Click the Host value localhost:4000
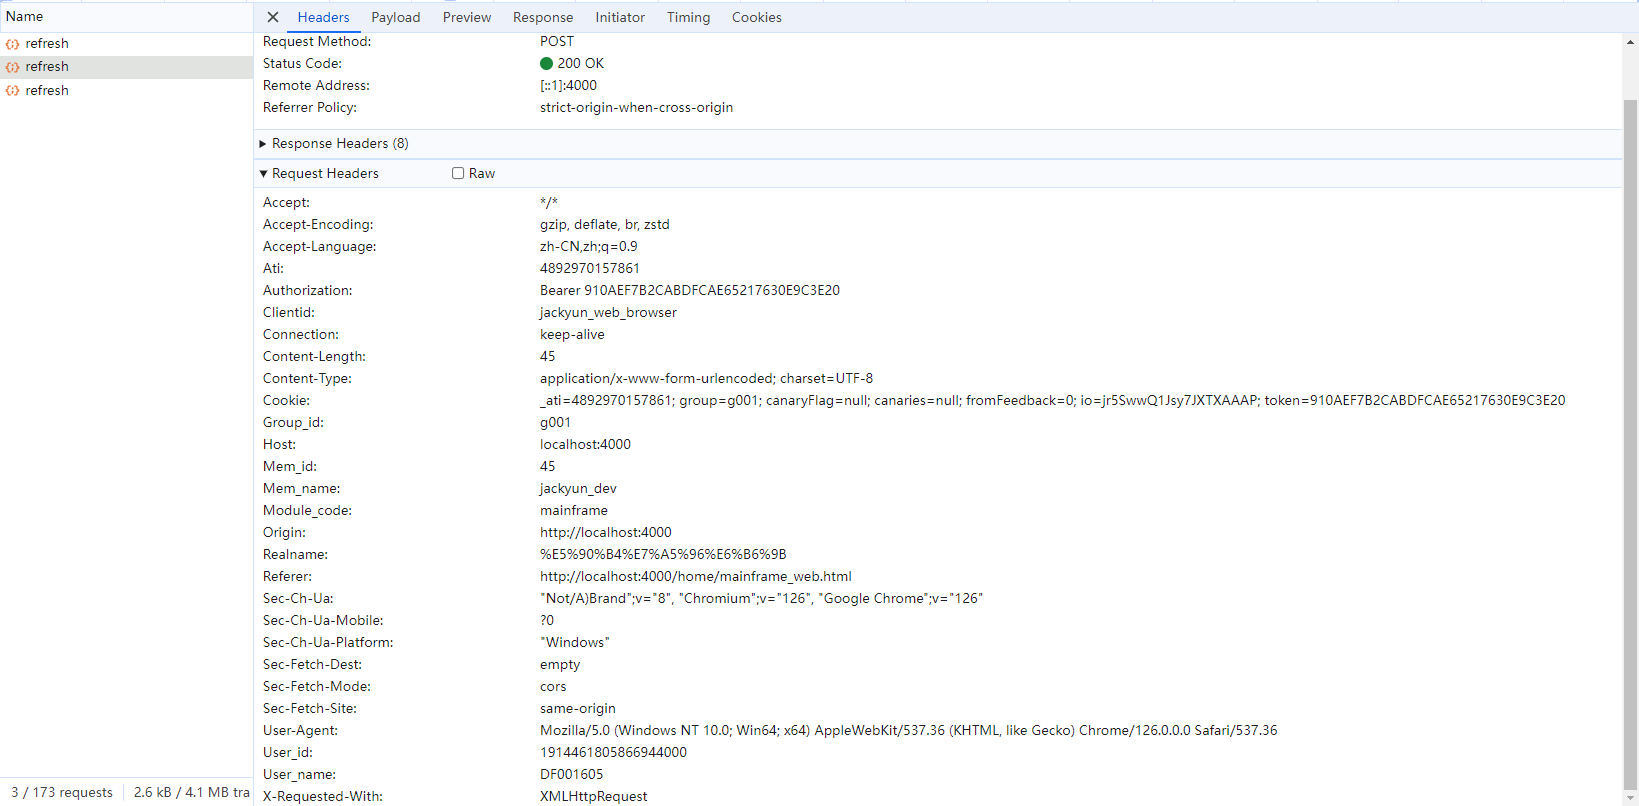The height and width of the screenshot is (806, 1639). 585,445
